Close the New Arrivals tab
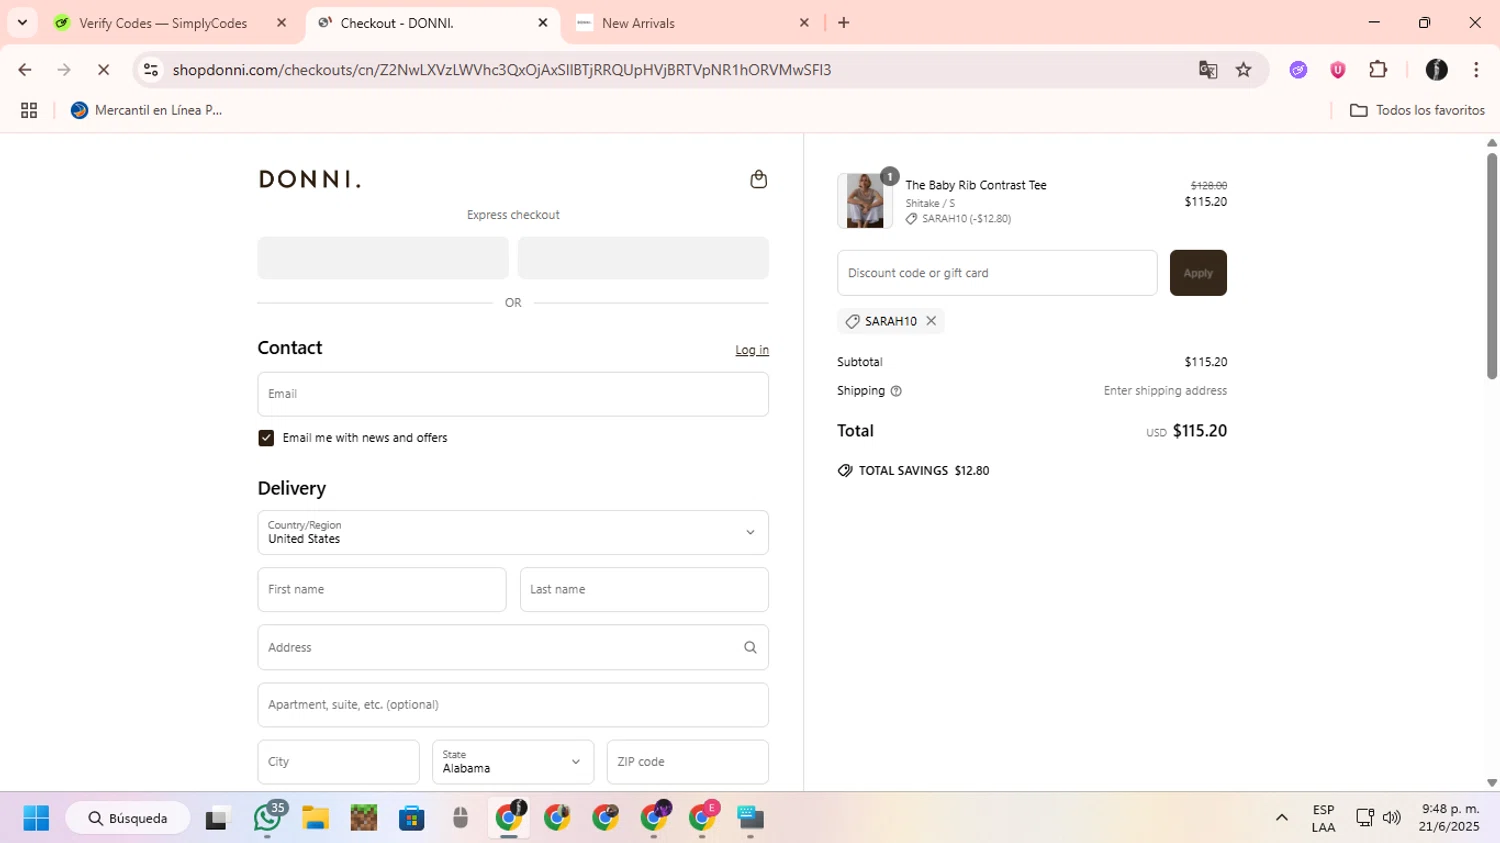 (804, 23)
